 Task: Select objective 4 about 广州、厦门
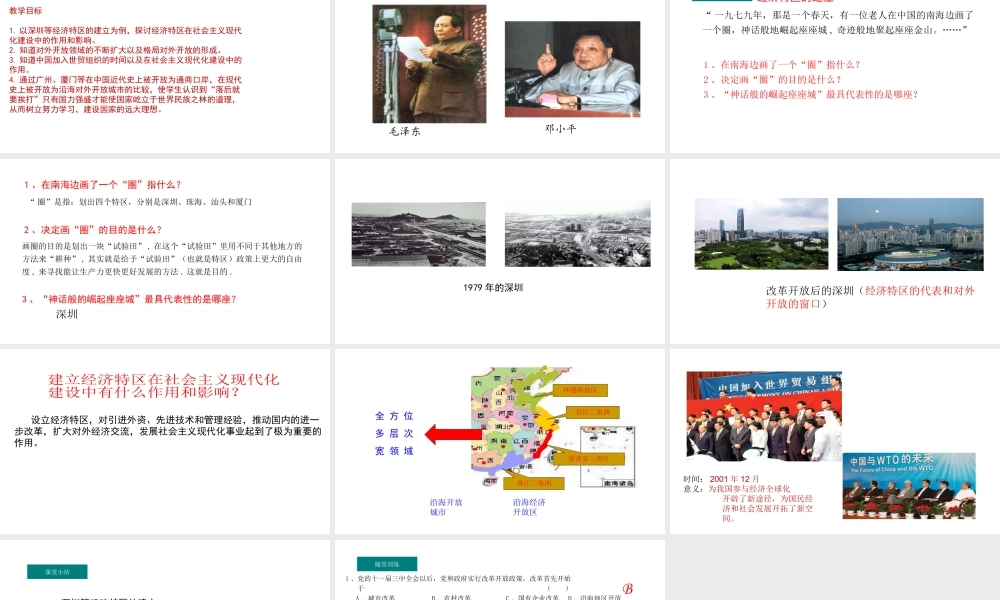(x=126, y=94)
